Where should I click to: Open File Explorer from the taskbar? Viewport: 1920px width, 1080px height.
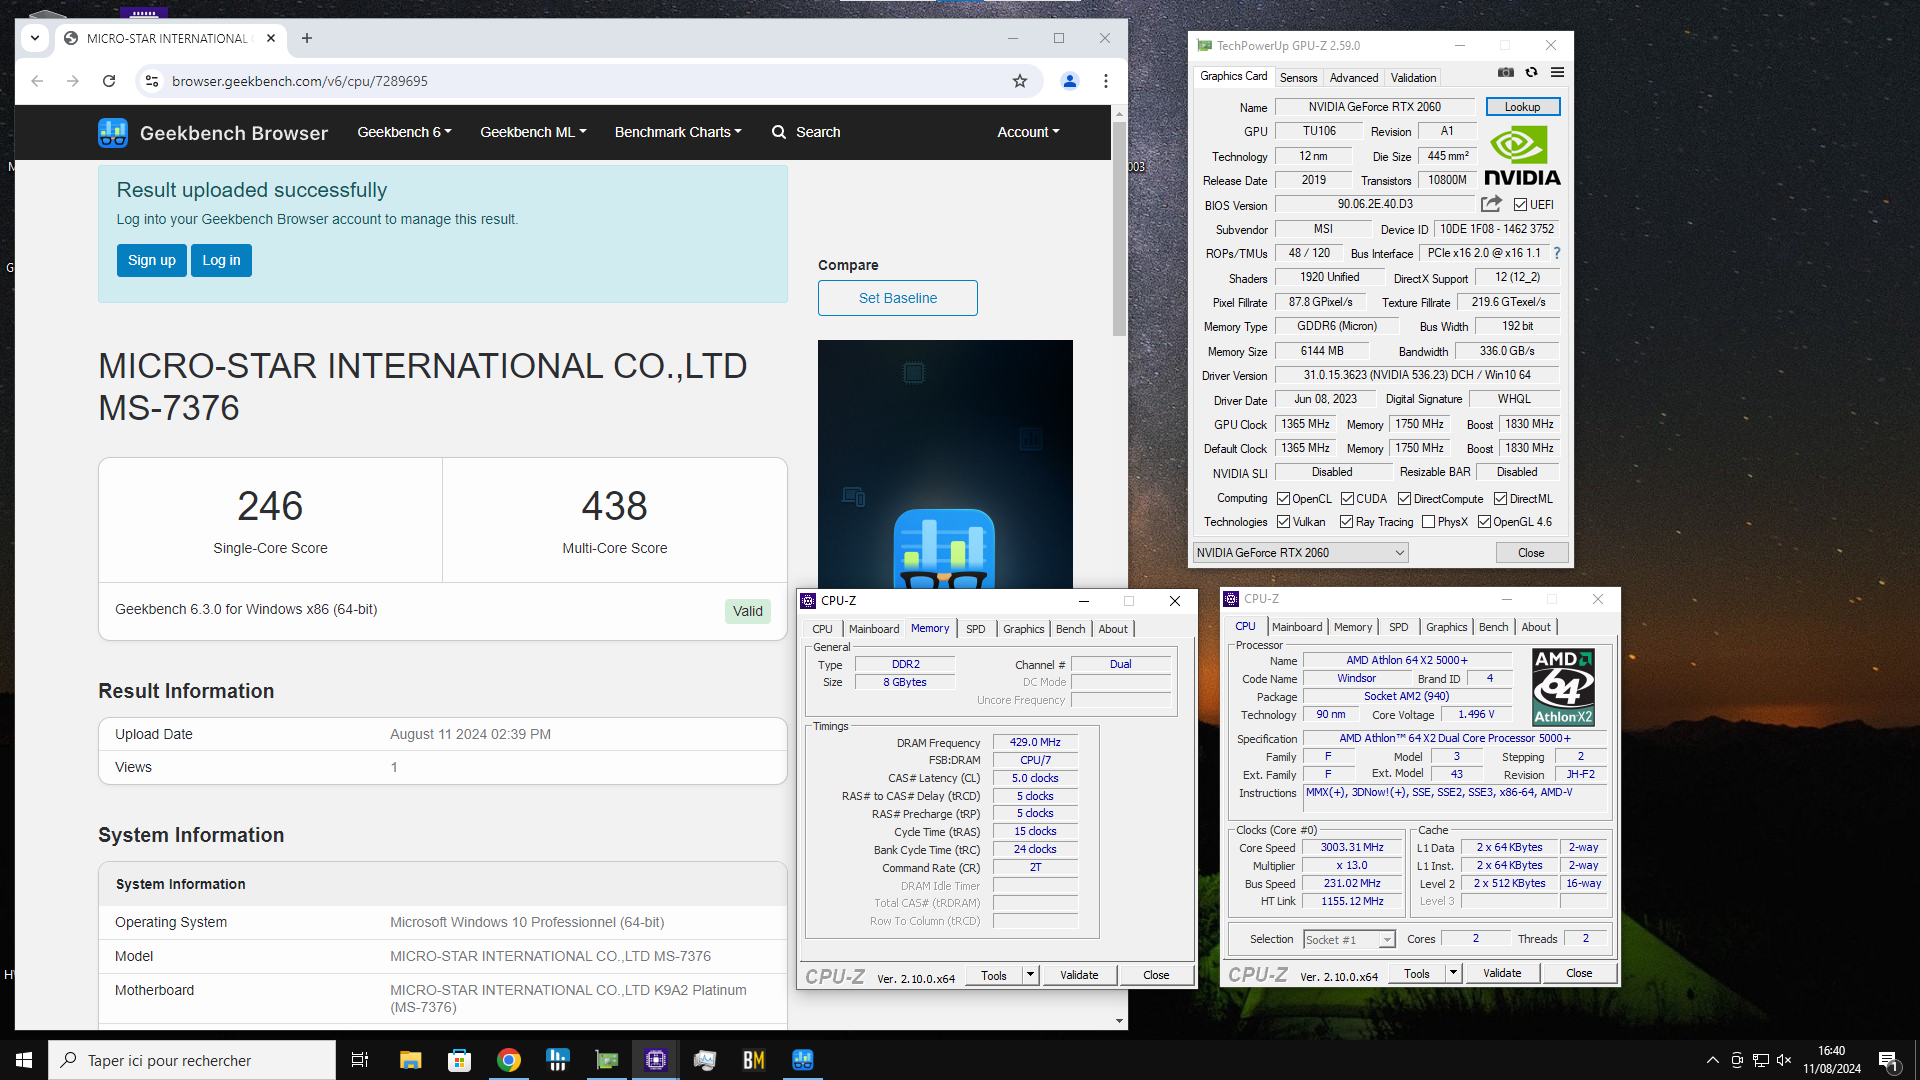pos(411,1060)
